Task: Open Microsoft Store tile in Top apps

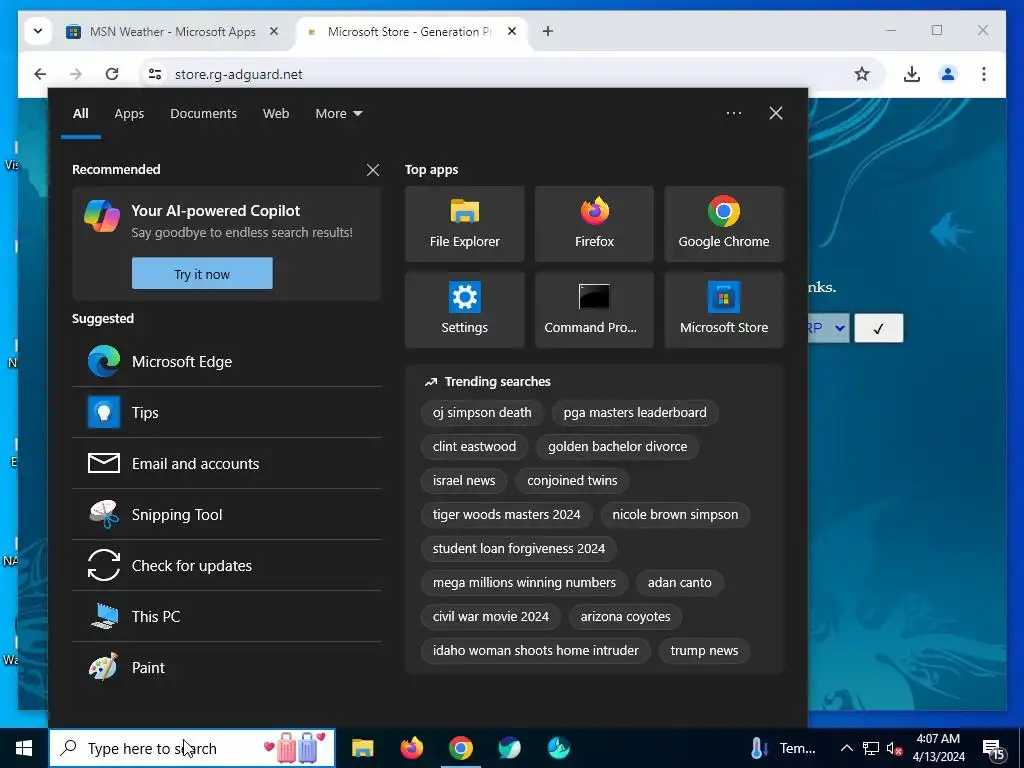Action: (724, 310)
